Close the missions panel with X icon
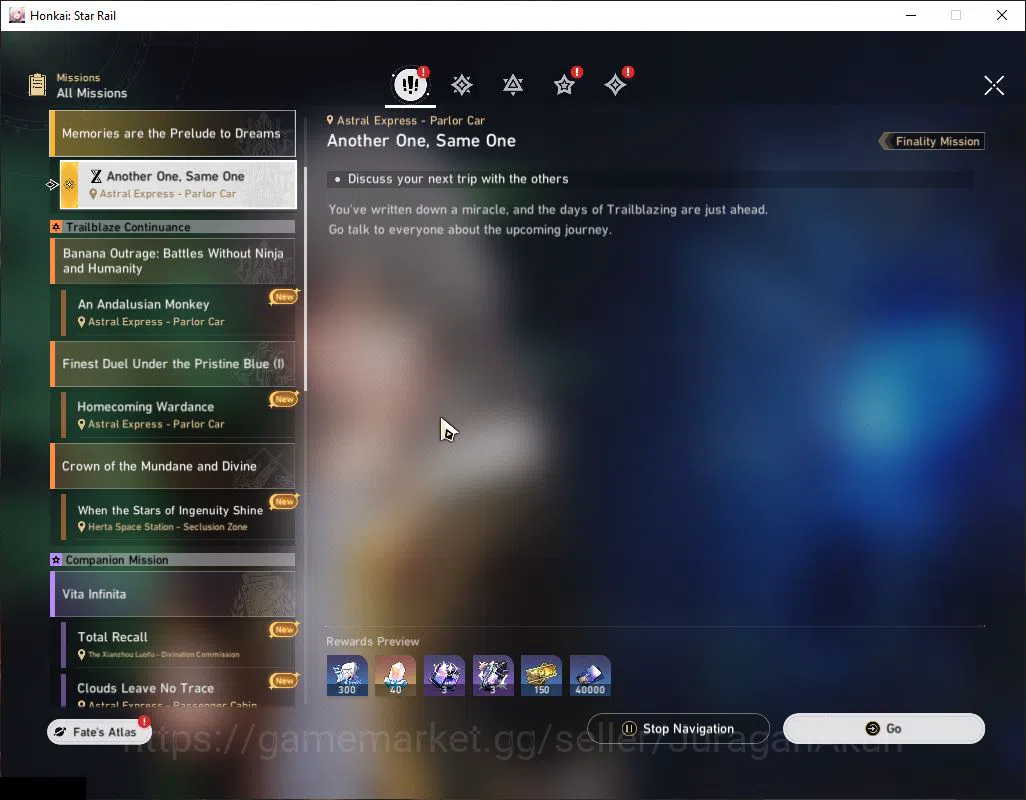 (x=994, y=85)
